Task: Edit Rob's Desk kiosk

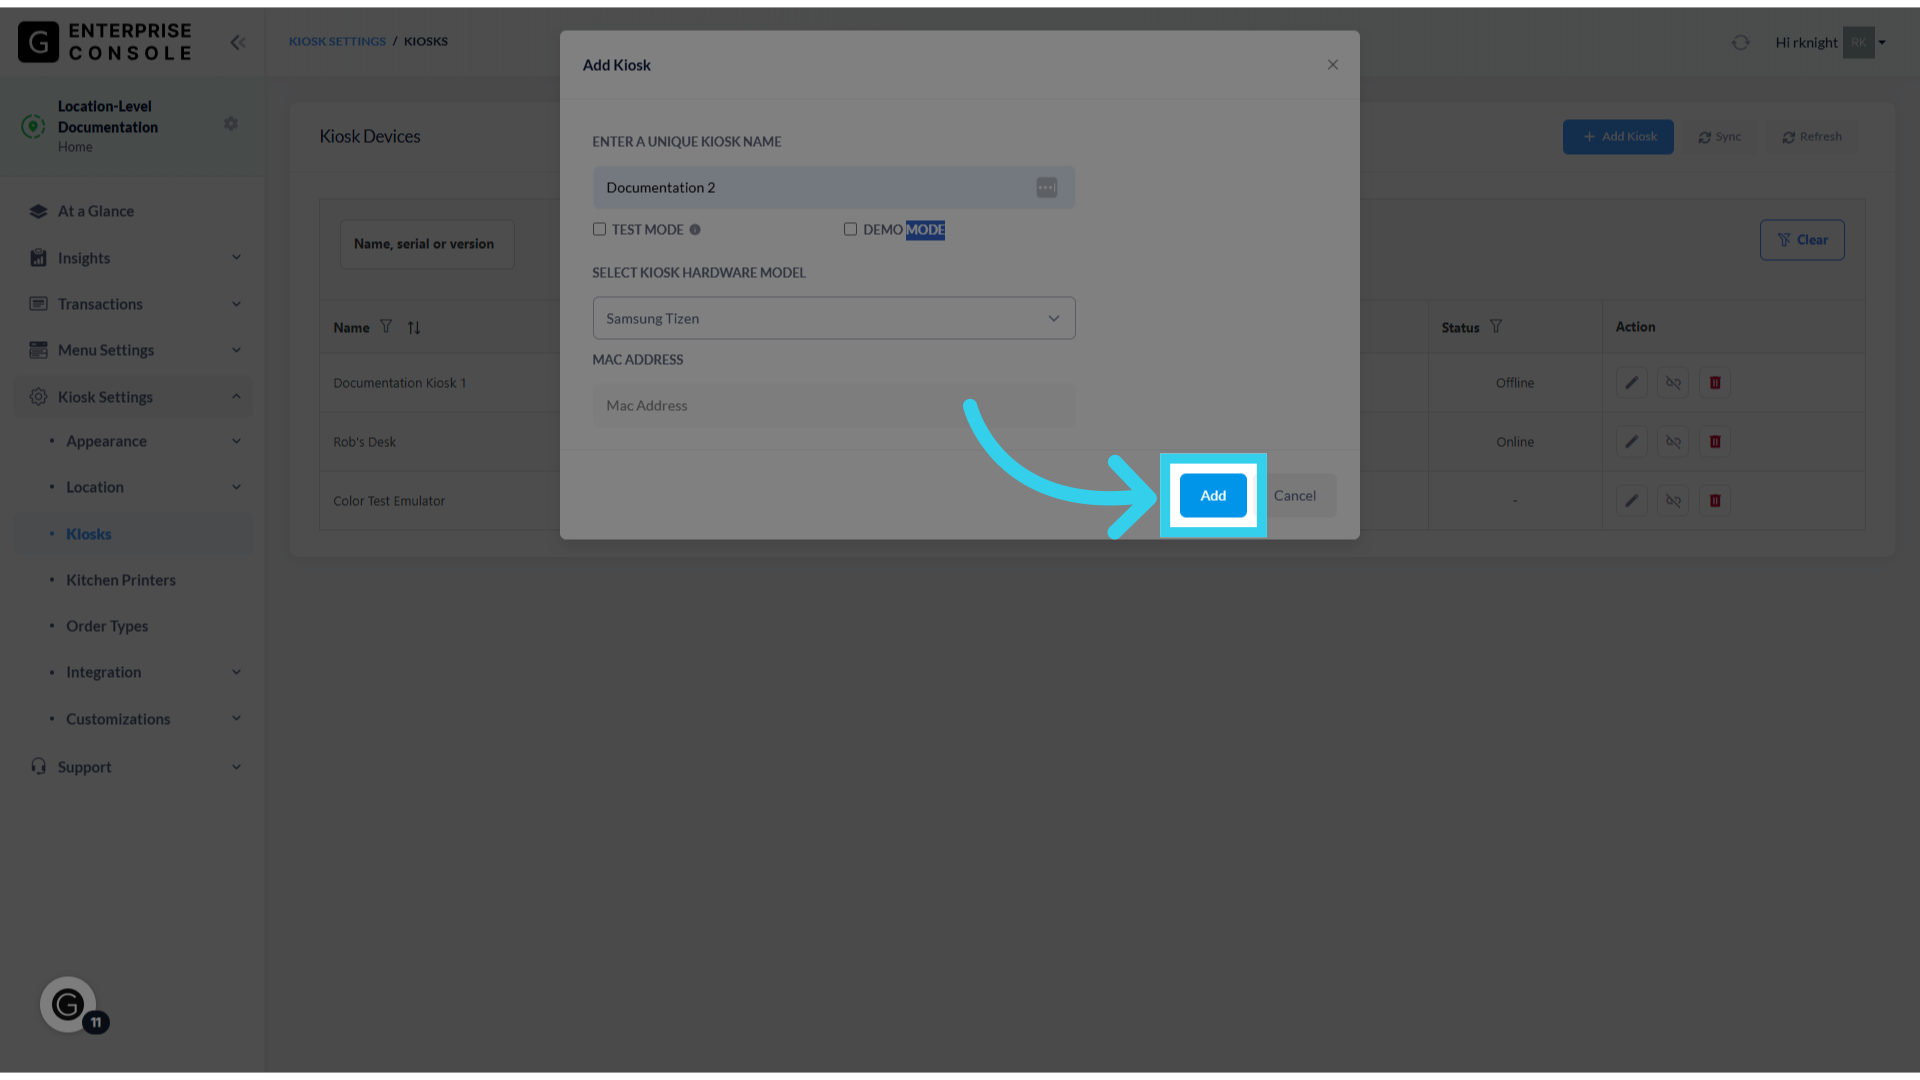Action: coord(1632,442)
